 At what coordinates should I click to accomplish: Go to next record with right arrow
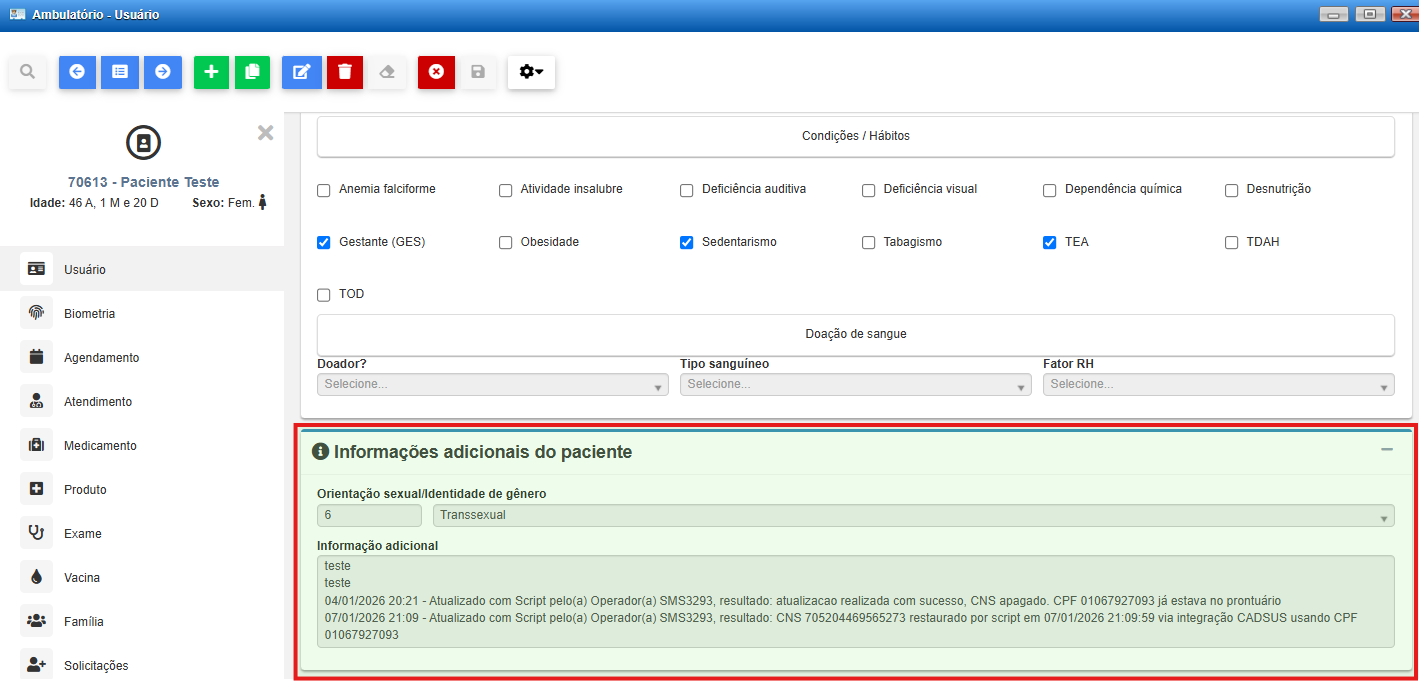(163, 72)
